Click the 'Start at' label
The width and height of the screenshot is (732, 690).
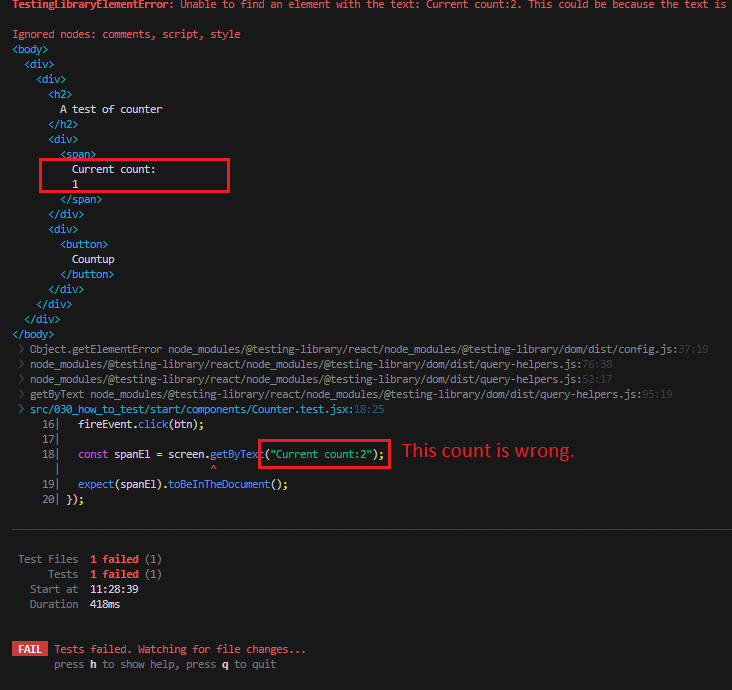tap(54, 589)
